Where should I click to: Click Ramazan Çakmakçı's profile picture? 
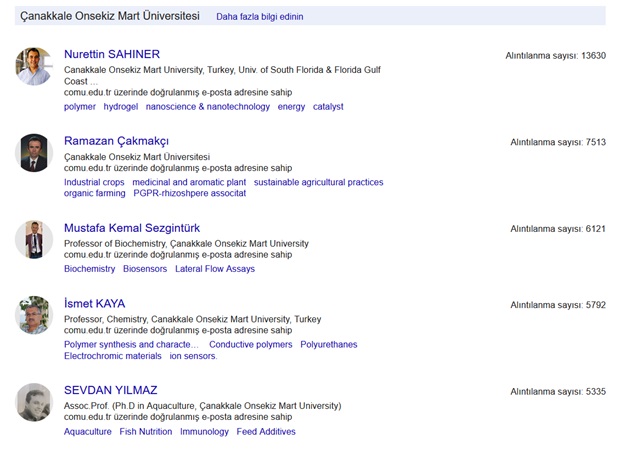pos(34,153)
